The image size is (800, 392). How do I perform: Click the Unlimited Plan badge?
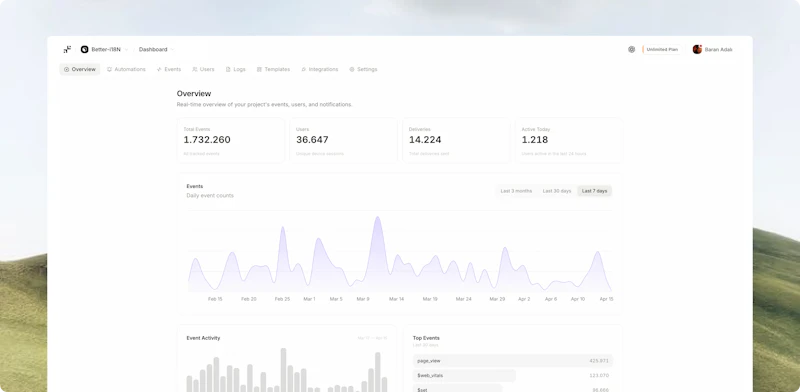[662, 50]
